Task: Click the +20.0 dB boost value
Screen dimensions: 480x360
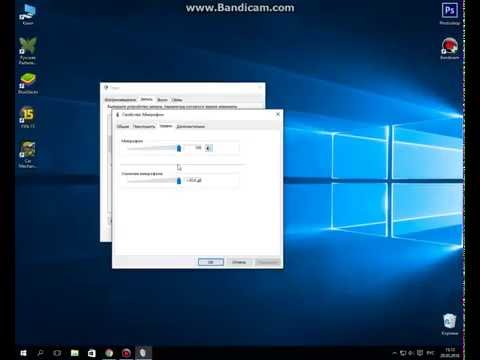Action: click(x=194, y=180)
